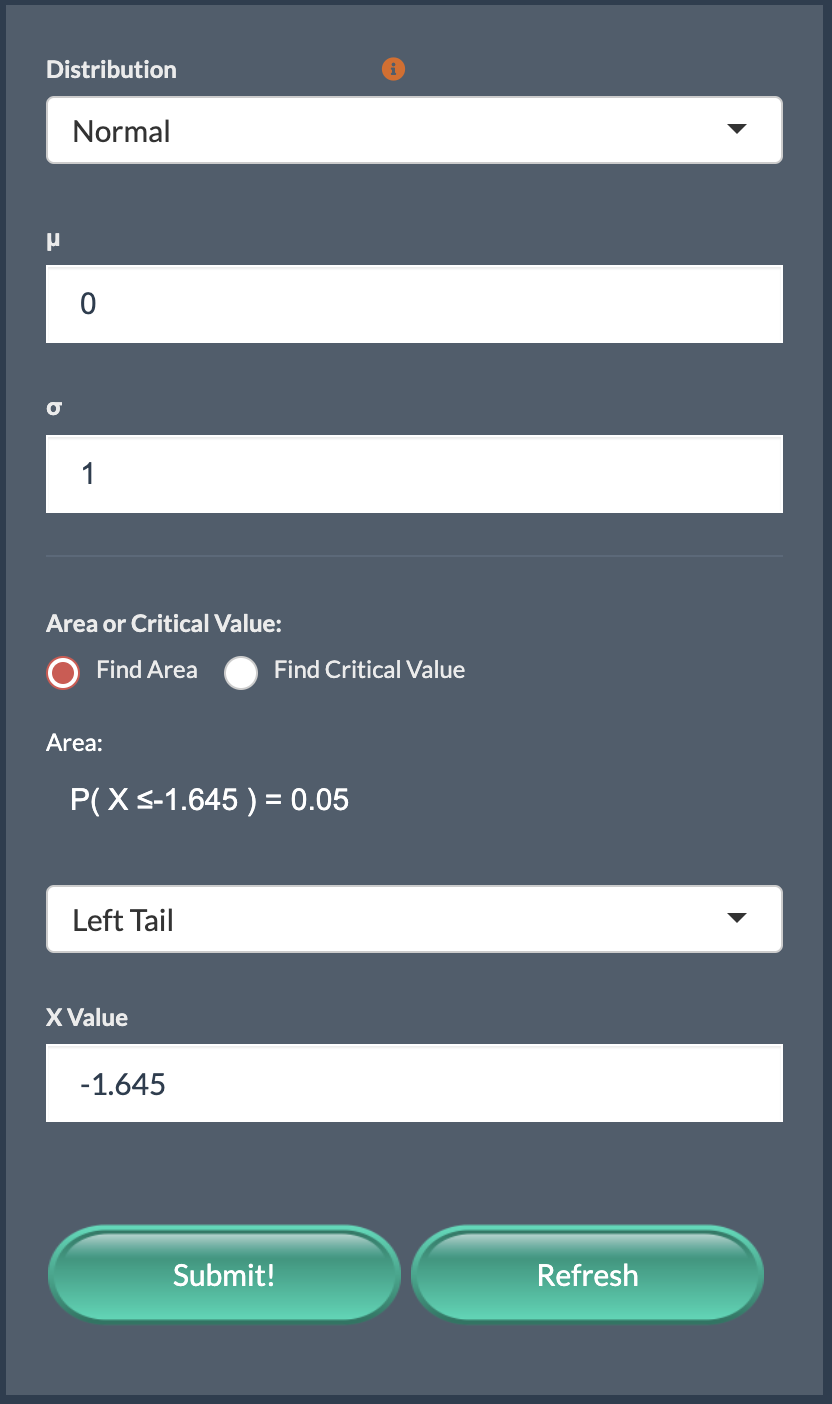The height and width of the screenshot is (1404, 832).
Task: Select the Find Critical Value radio button
Action: 241,673
